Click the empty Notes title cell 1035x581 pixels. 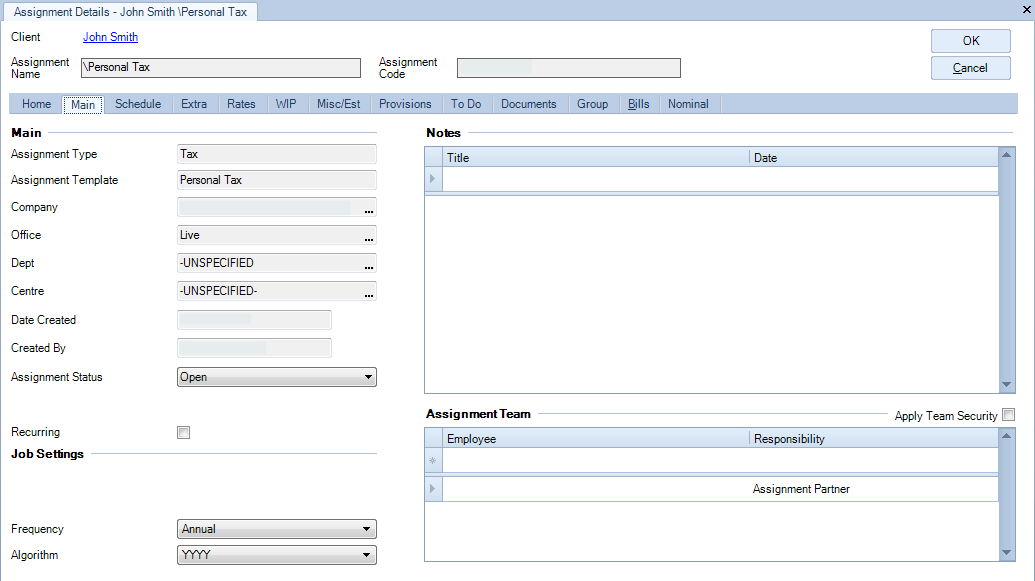pos(596,179)
